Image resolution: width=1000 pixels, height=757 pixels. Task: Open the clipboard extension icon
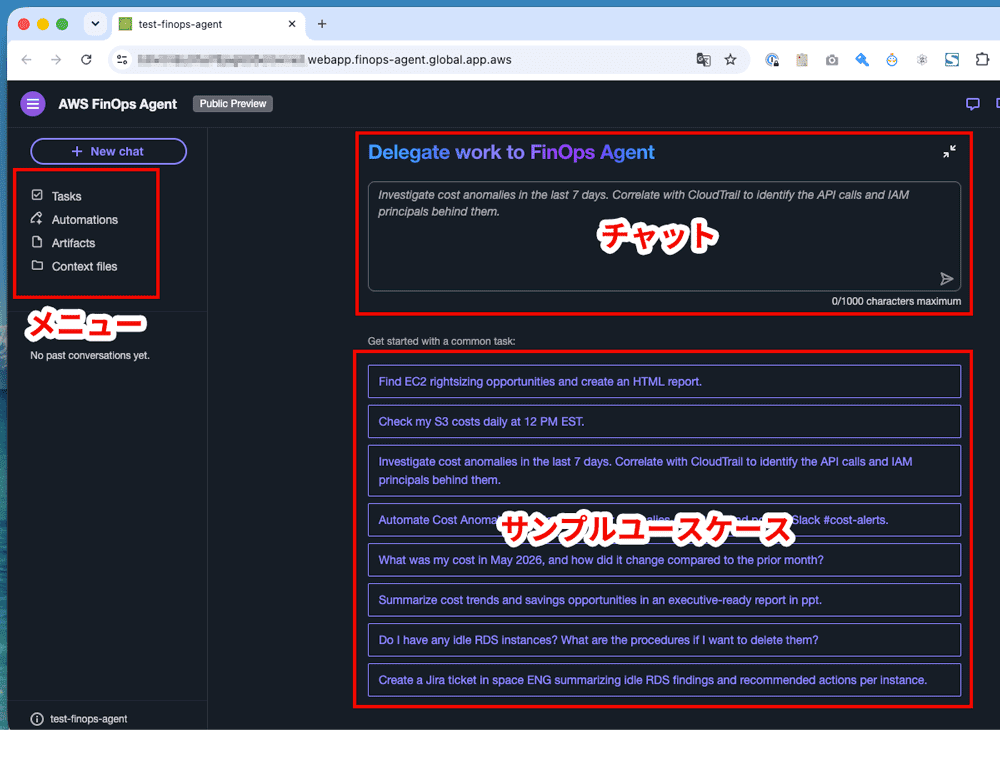[802, 60]
